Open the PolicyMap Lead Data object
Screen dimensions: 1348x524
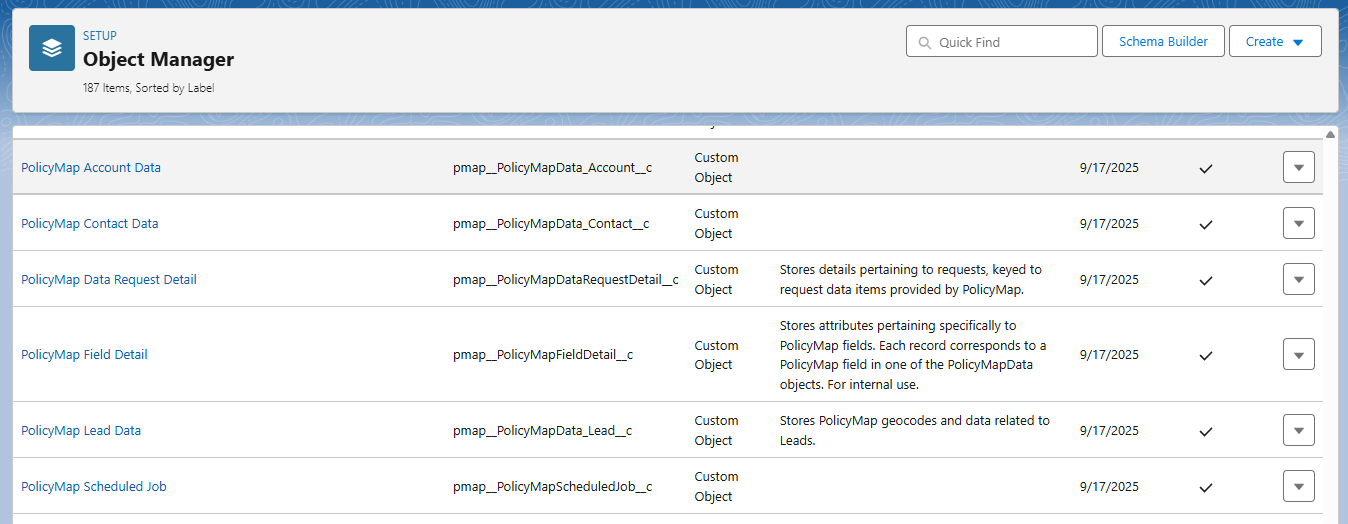click(81, 431)
